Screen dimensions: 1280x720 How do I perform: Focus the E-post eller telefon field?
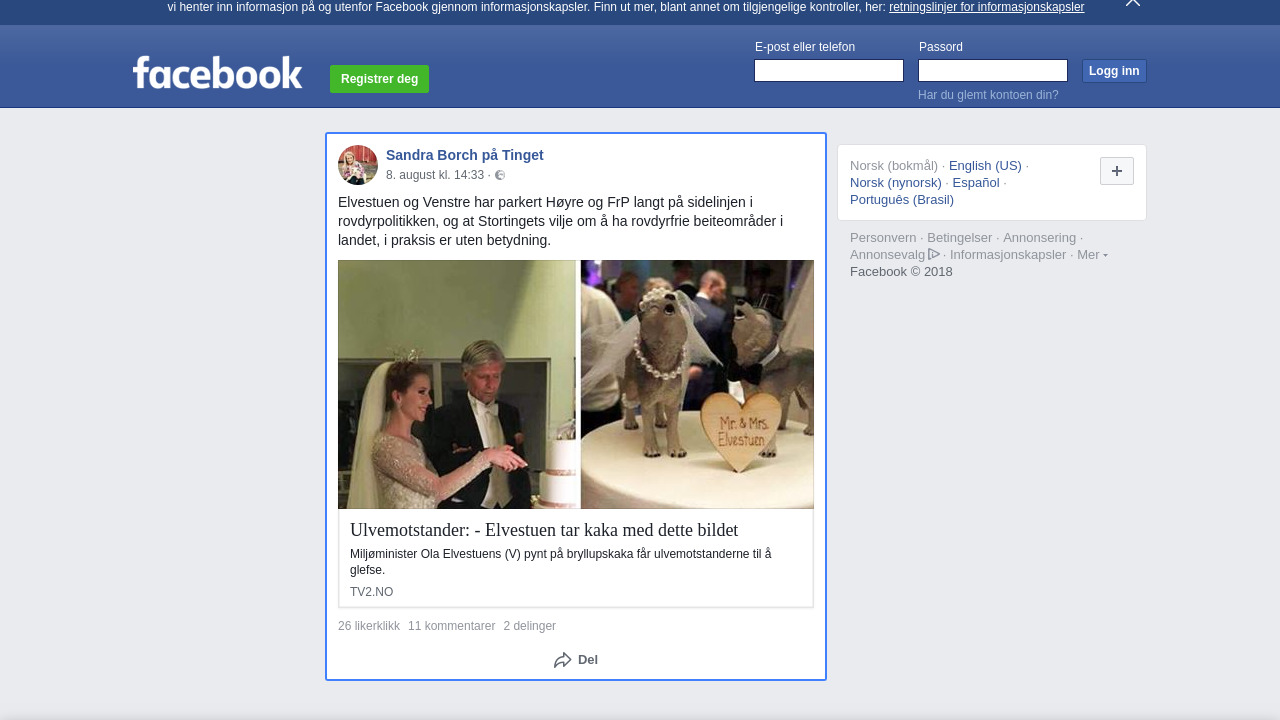tap(829, 71)
